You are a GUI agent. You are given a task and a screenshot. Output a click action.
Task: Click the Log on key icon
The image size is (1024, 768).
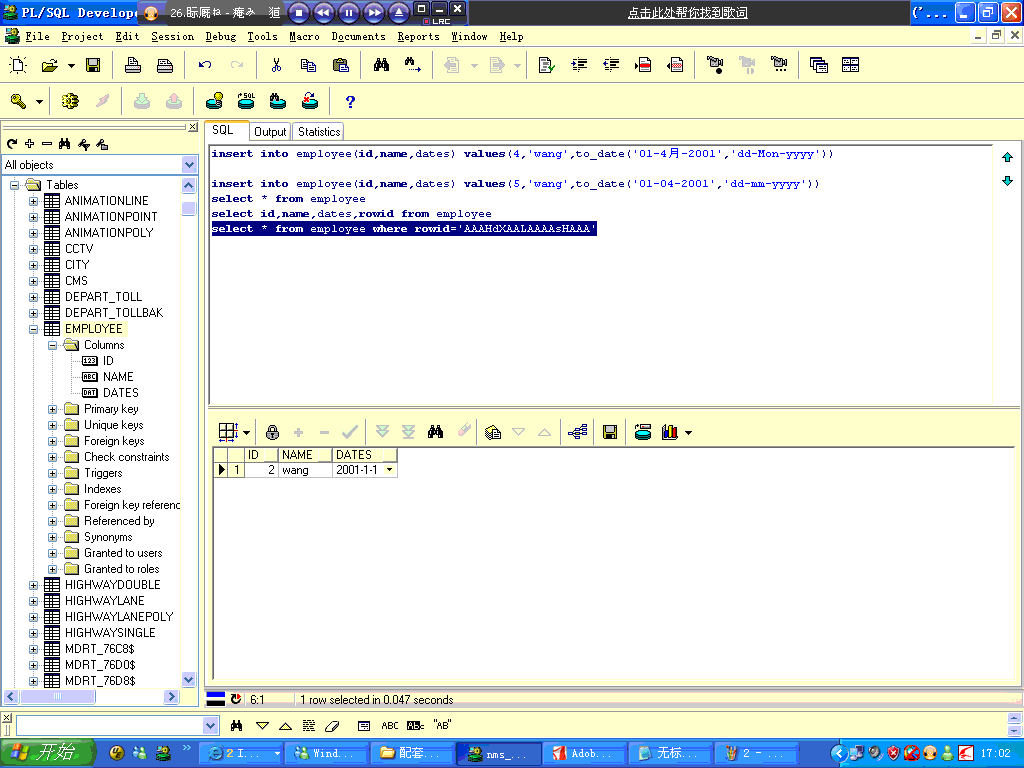coord(18,101)
